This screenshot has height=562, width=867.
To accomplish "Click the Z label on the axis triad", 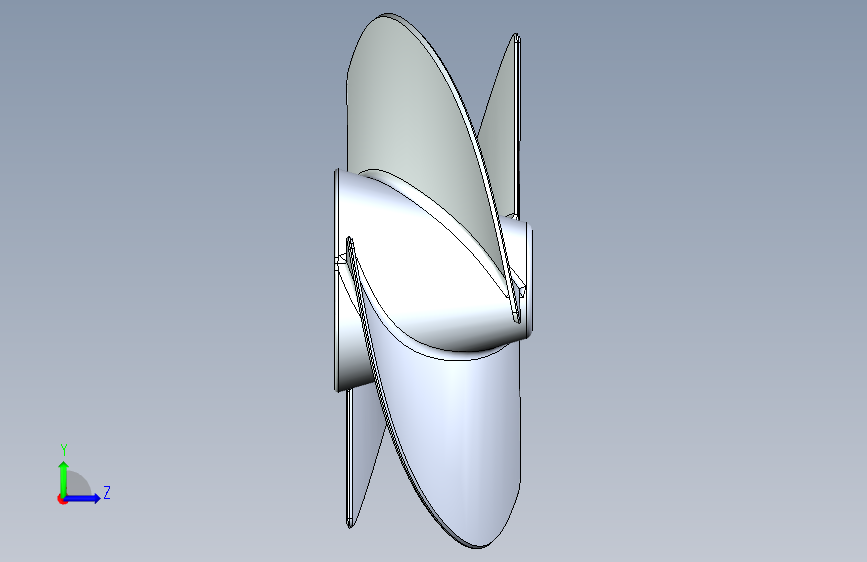I will [107, 492].
